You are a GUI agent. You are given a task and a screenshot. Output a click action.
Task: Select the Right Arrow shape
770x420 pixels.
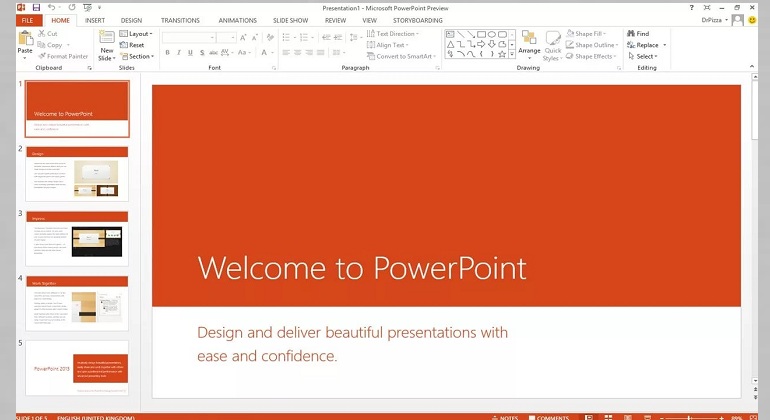coord(481,44)
